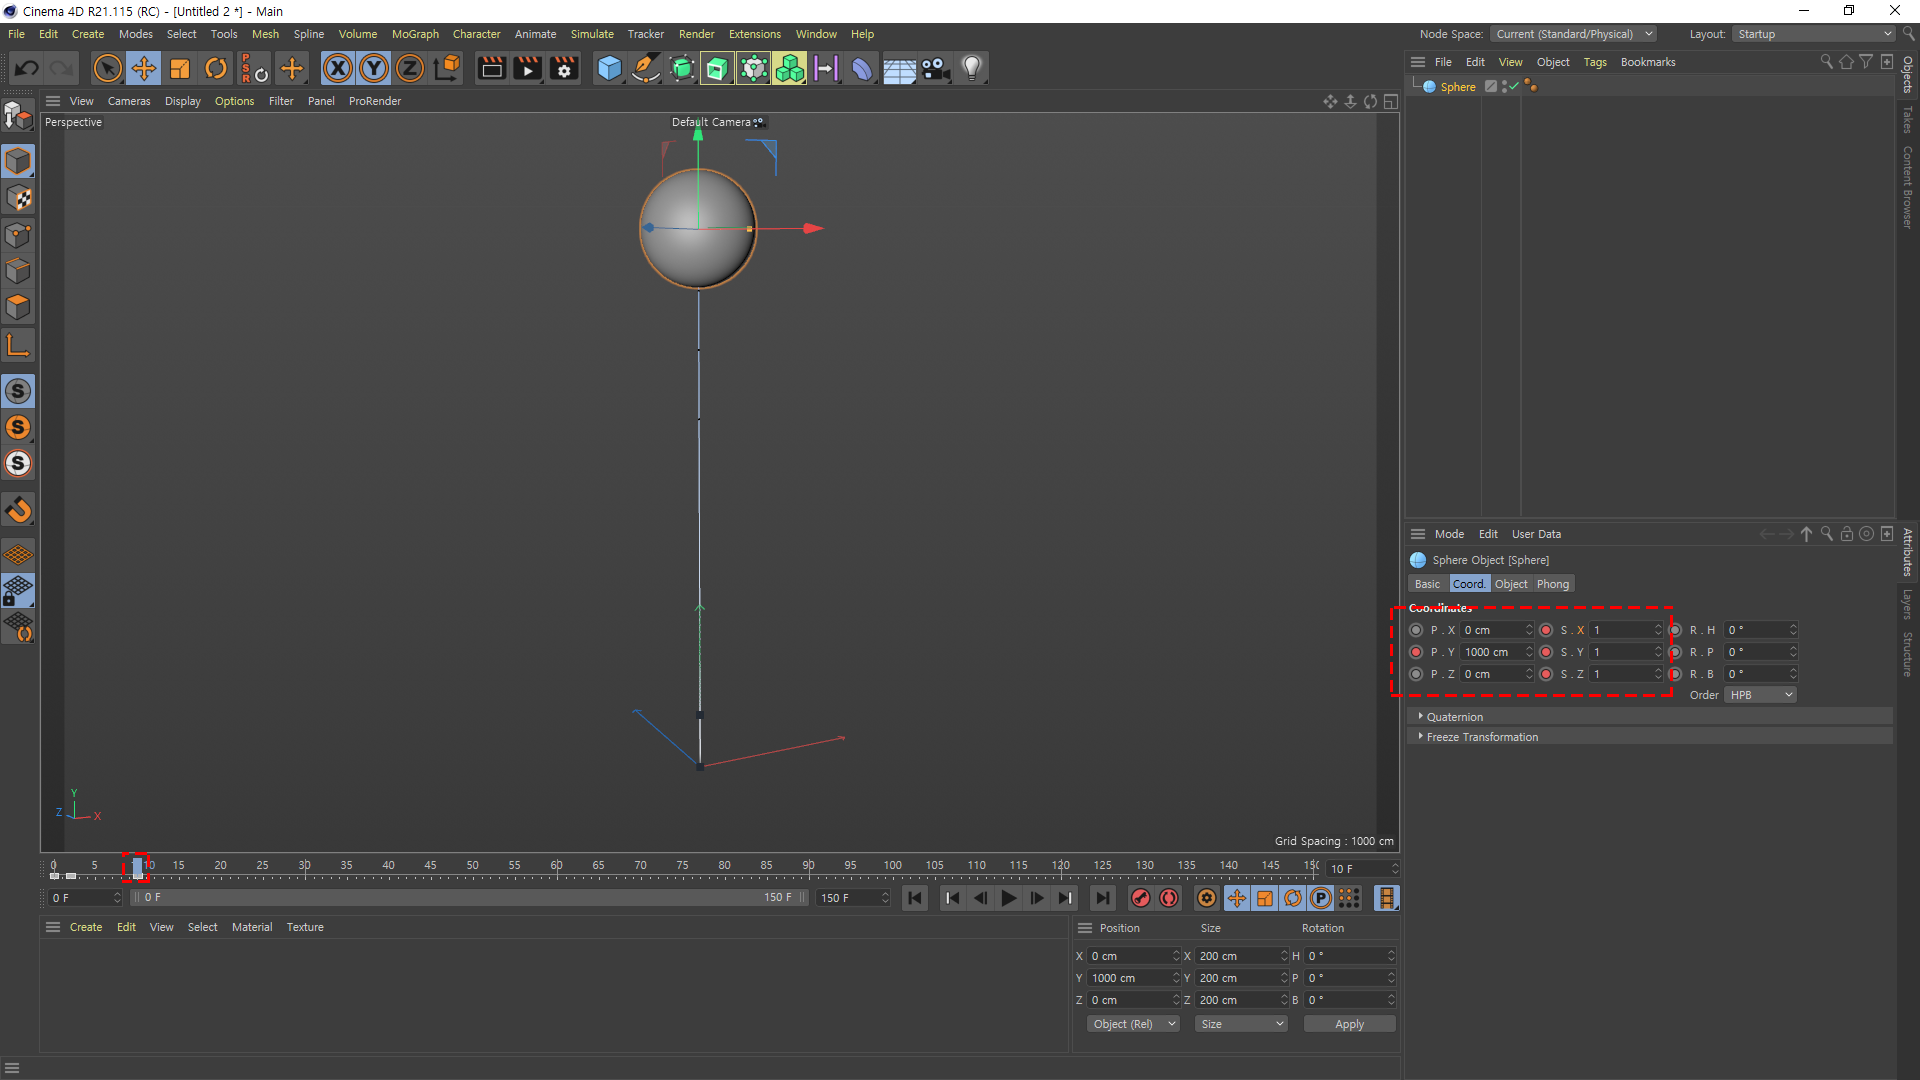The image size is (1920, 1080).
Task: Toggle Y axis lock
Action: 374,68
